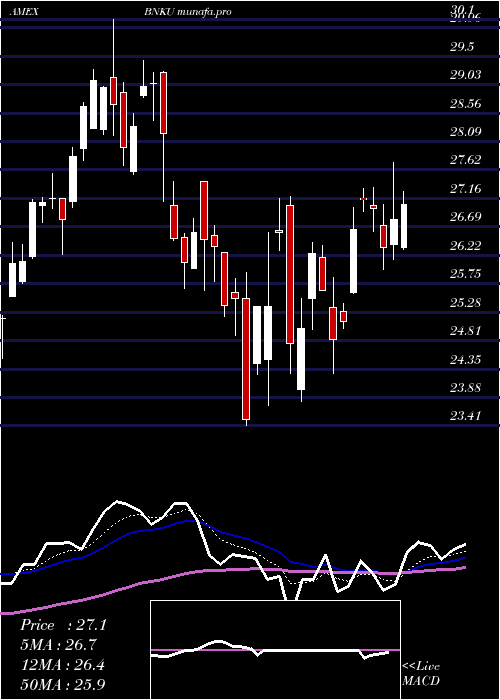
Task: Click inside the MACD inset chart box
Action: pyautogui.click(x=275, y=650)
